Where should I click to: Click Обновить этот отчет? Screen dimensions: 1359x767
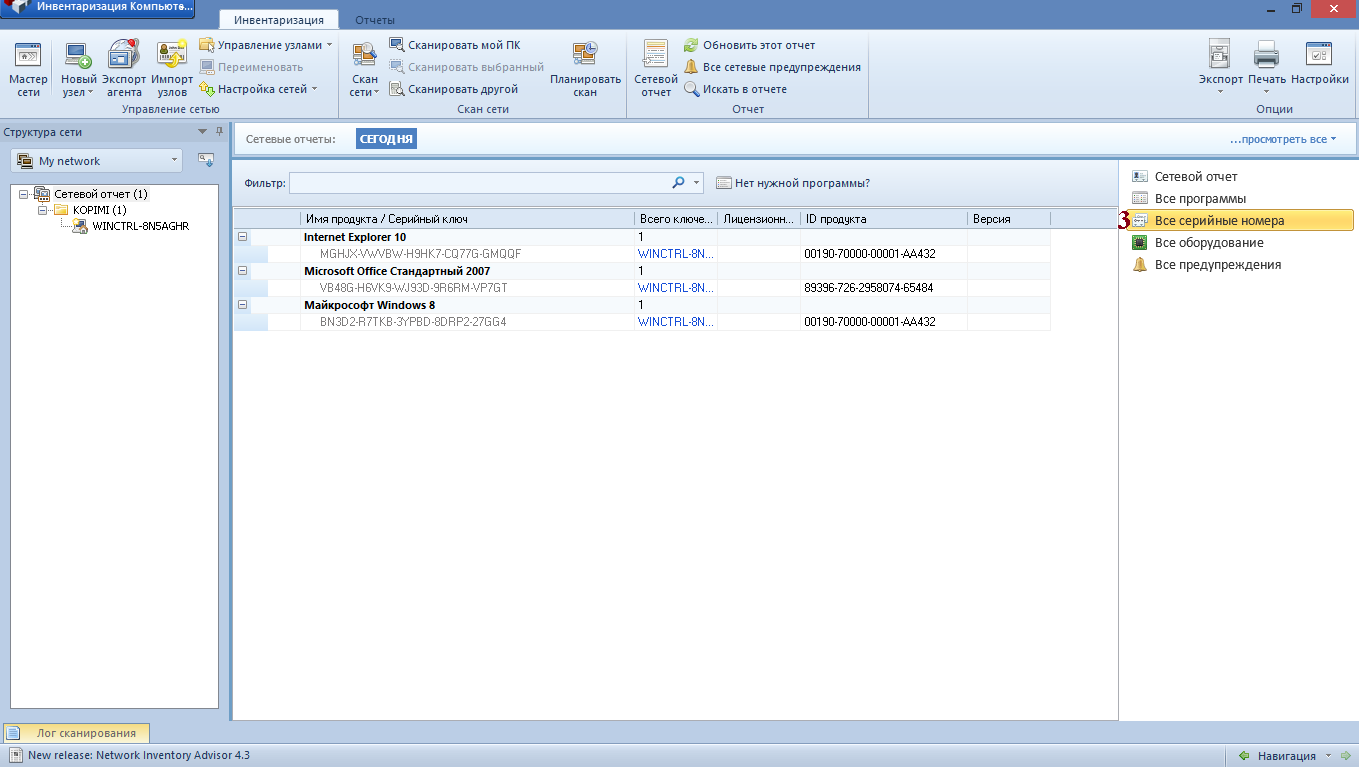point(750,45)
